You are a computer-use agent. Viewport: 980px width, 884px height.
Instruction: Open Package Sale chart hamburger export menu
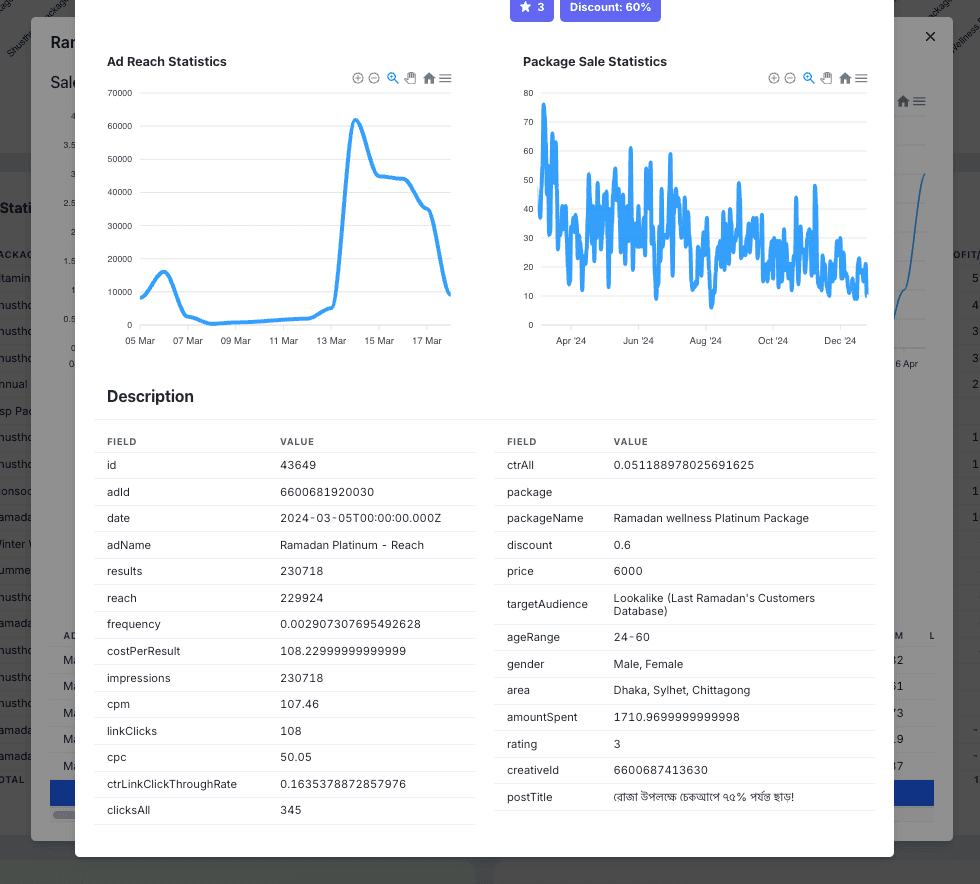coord(861,78)
